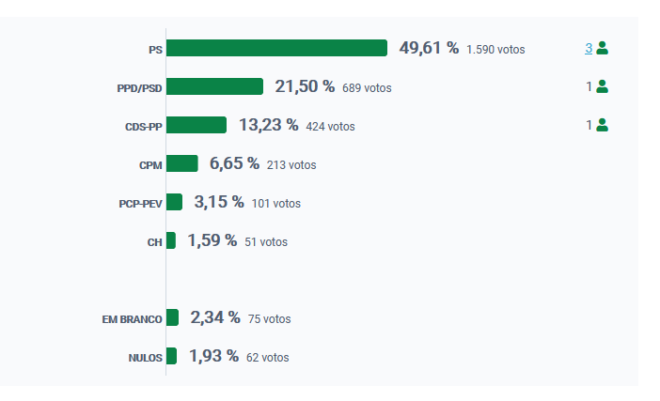The height and width of the screenshot is (401, 660).
Task: Click the person icon in PS row
Action: [x=602, y=48]
